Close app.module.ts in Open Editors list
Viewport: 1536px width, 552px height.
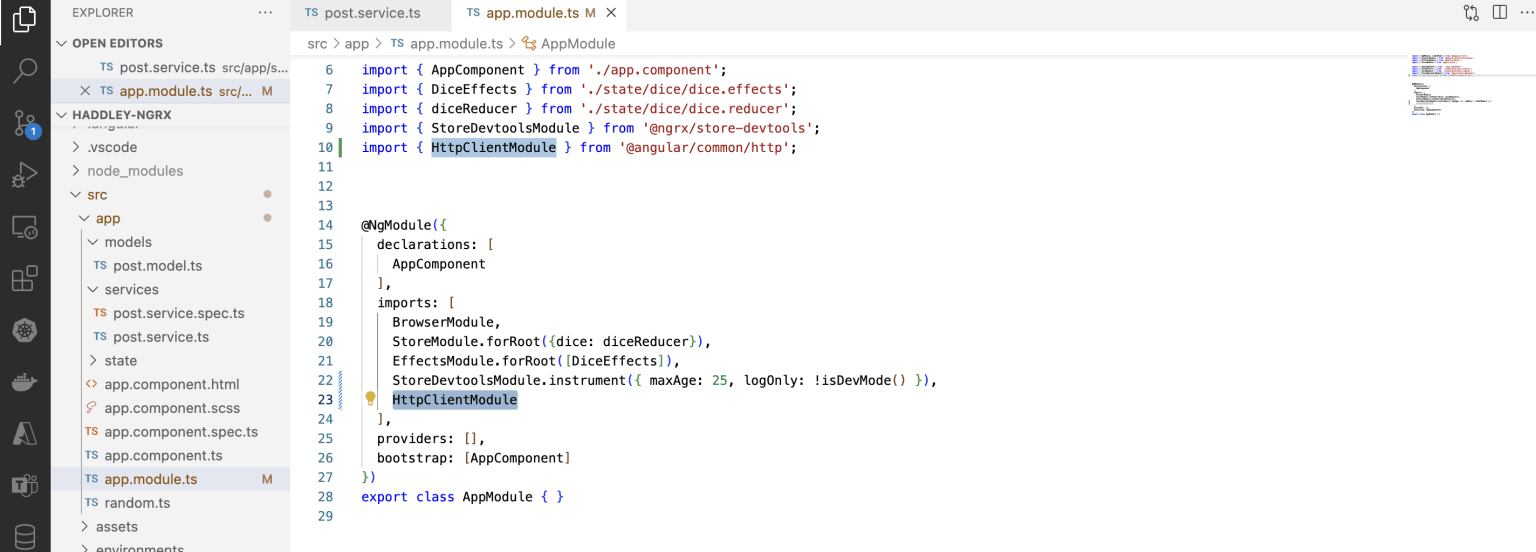(85, 91)
